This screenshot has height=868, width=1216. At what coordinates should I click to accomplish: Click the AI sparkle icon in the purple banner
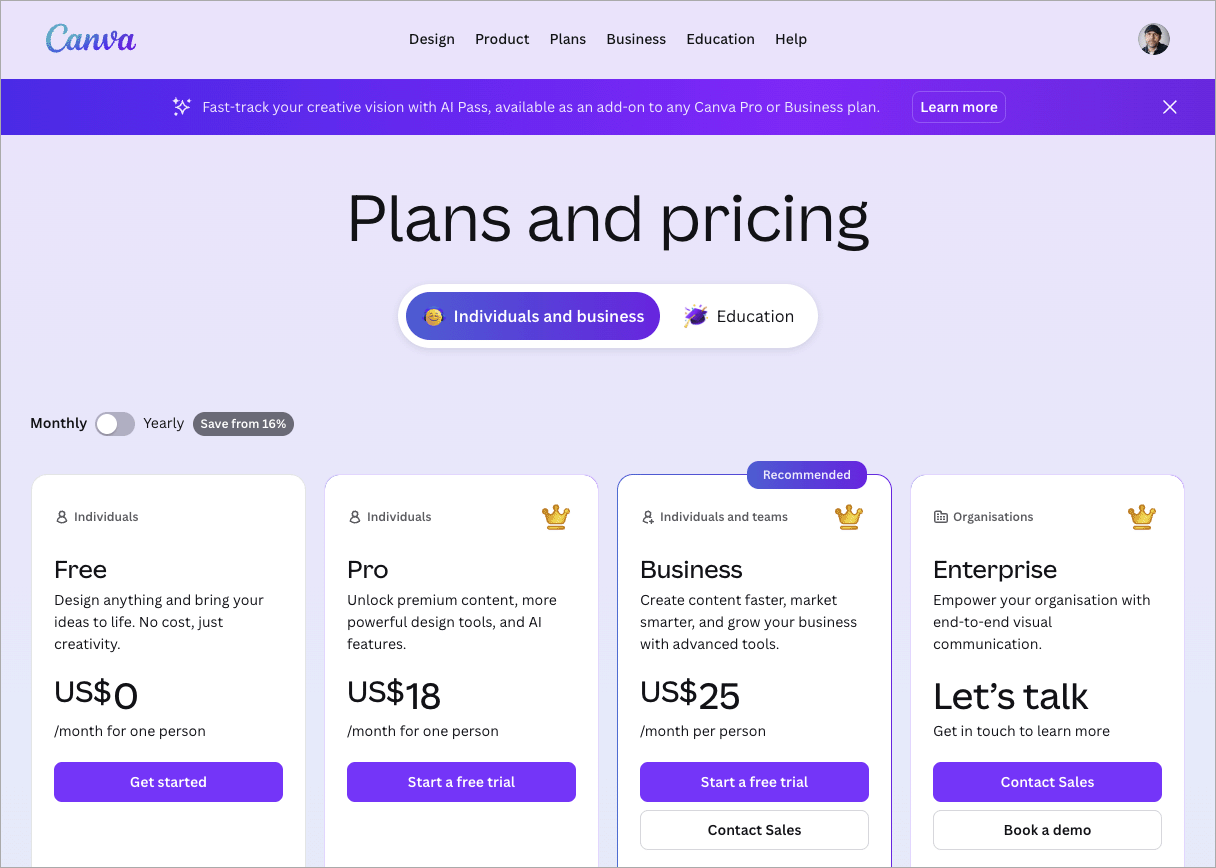[x=181, y=106]
